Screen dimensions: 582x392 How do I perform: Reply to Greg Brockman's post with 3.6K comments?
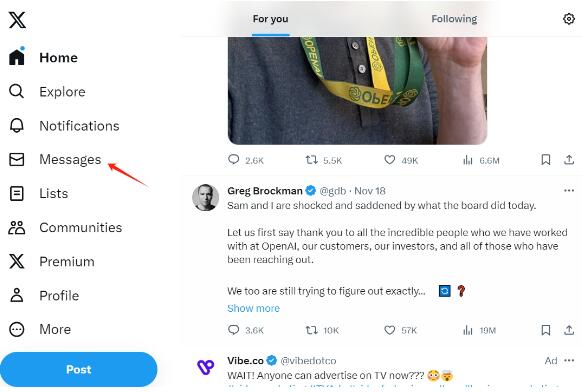point(233,330)
